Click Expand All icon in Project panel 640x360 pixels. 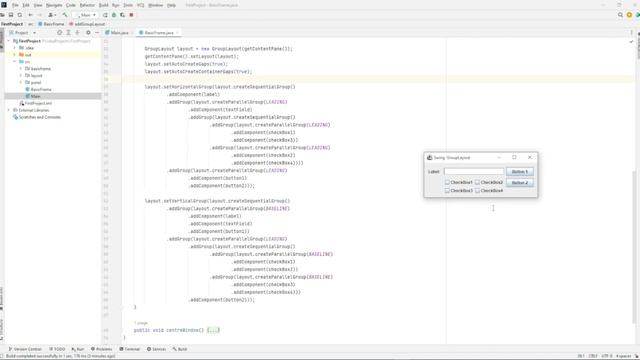[69, 33]
